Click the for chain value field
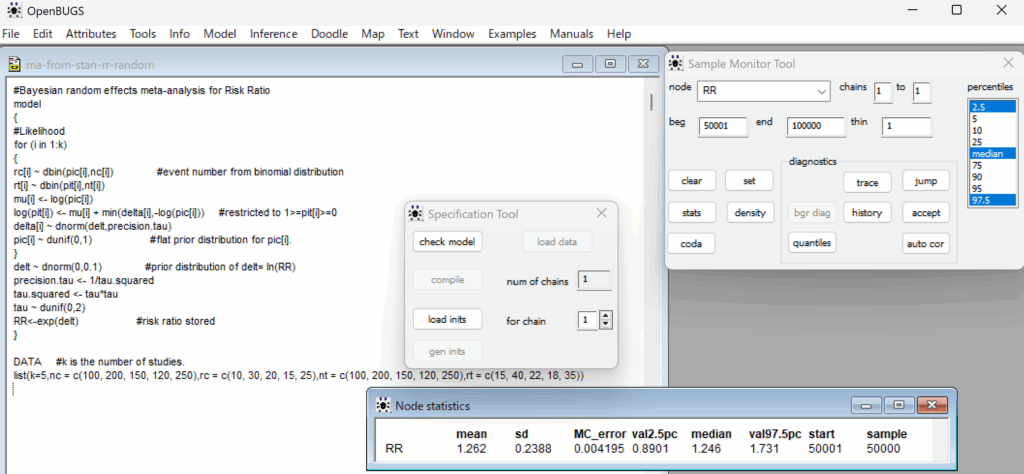 [588, 321]
